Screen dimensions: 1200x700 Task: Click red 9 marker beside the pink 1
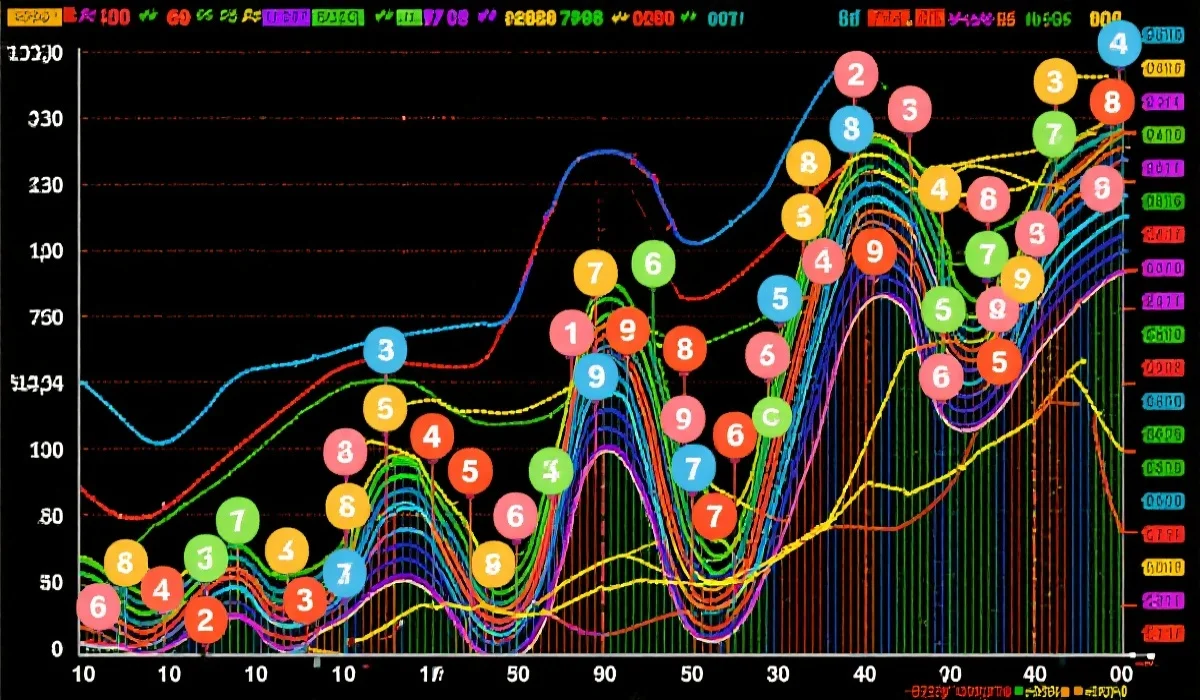pyautogui.click(x=628, y=330)
